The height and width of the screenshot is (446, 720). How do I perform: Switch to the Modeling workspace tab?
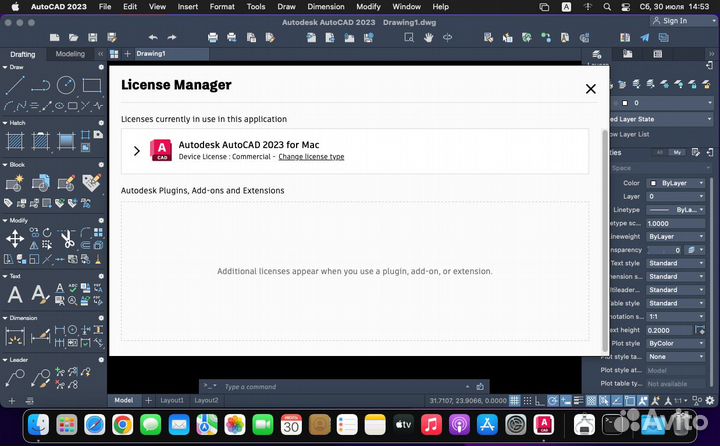(x=70, y=54)
